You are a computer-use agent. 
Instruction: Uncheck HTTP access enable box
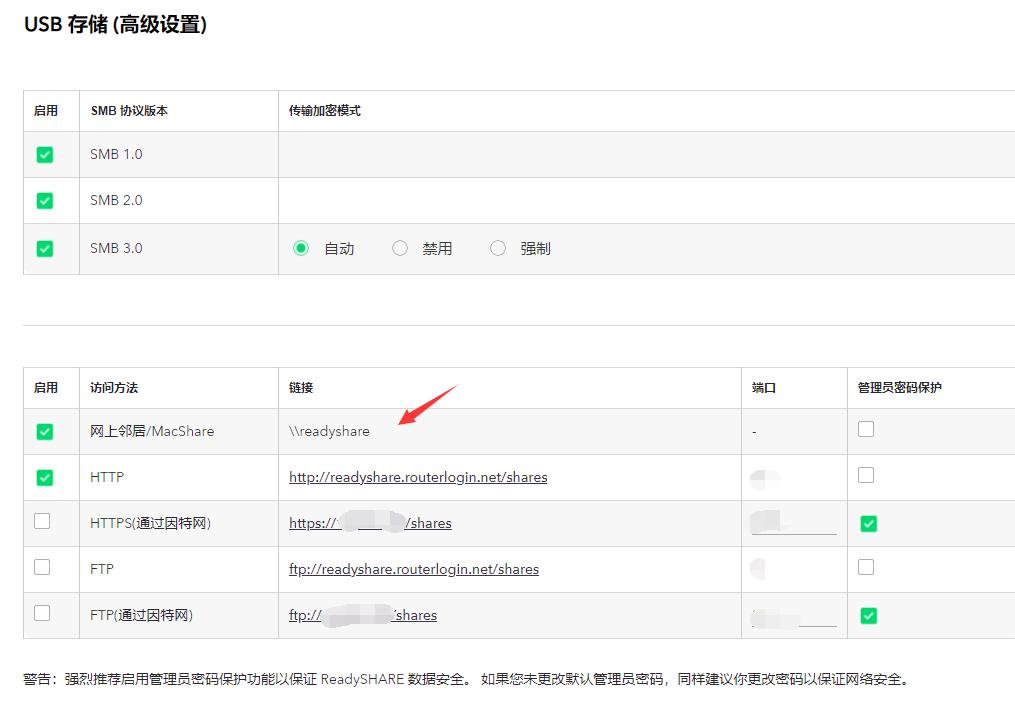(45, 477)
